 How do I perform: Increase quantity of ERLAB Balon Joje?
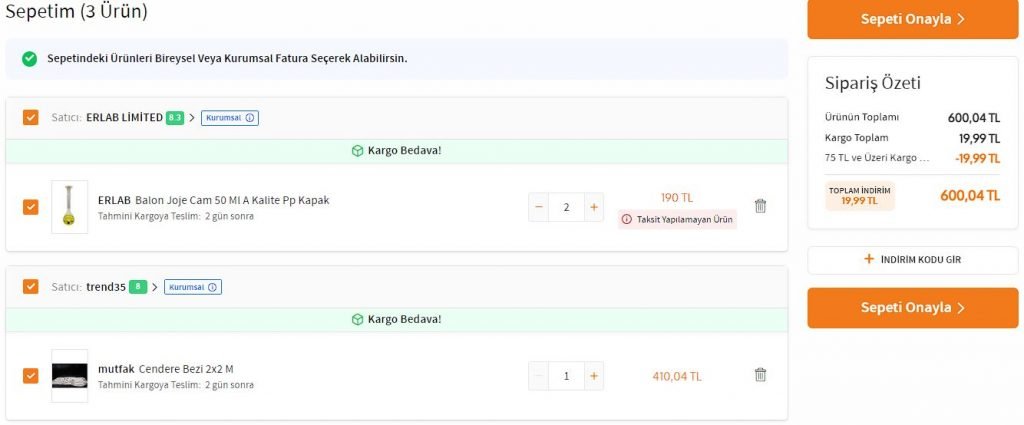click(594, 207)
